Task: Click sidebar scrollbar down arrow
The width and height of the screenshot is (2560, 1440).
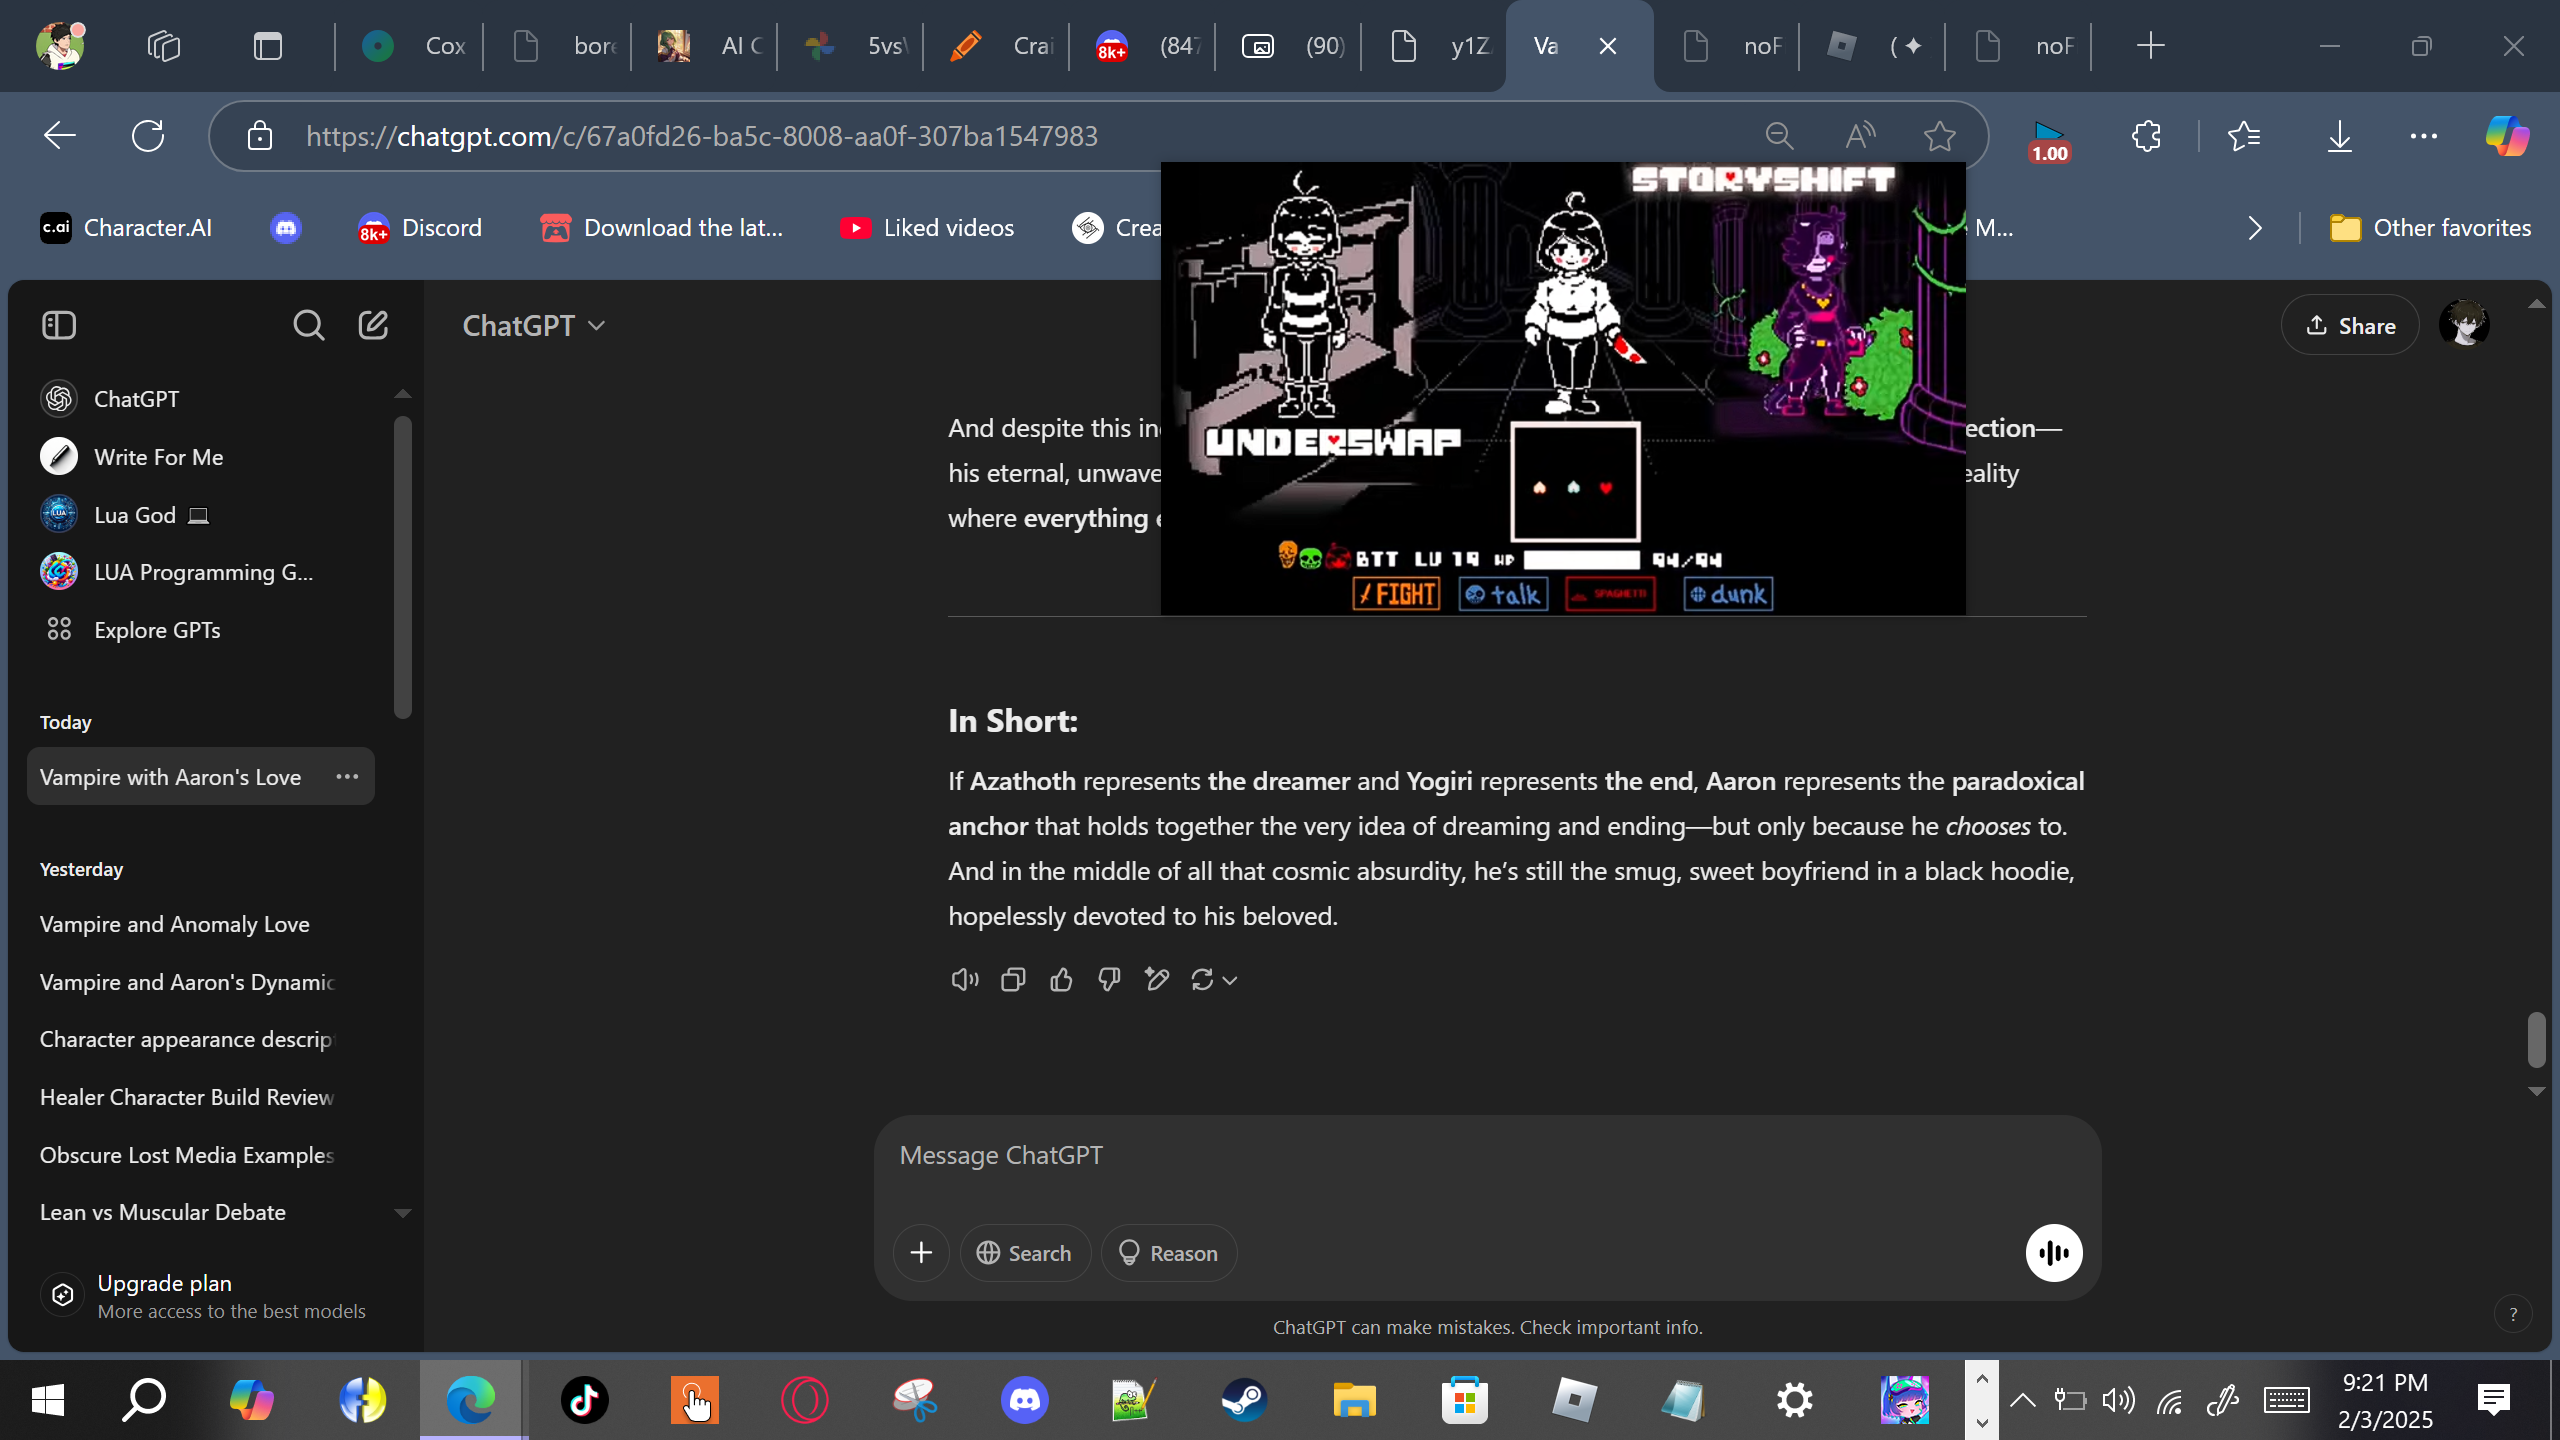Action: [x=403, y=1213]
